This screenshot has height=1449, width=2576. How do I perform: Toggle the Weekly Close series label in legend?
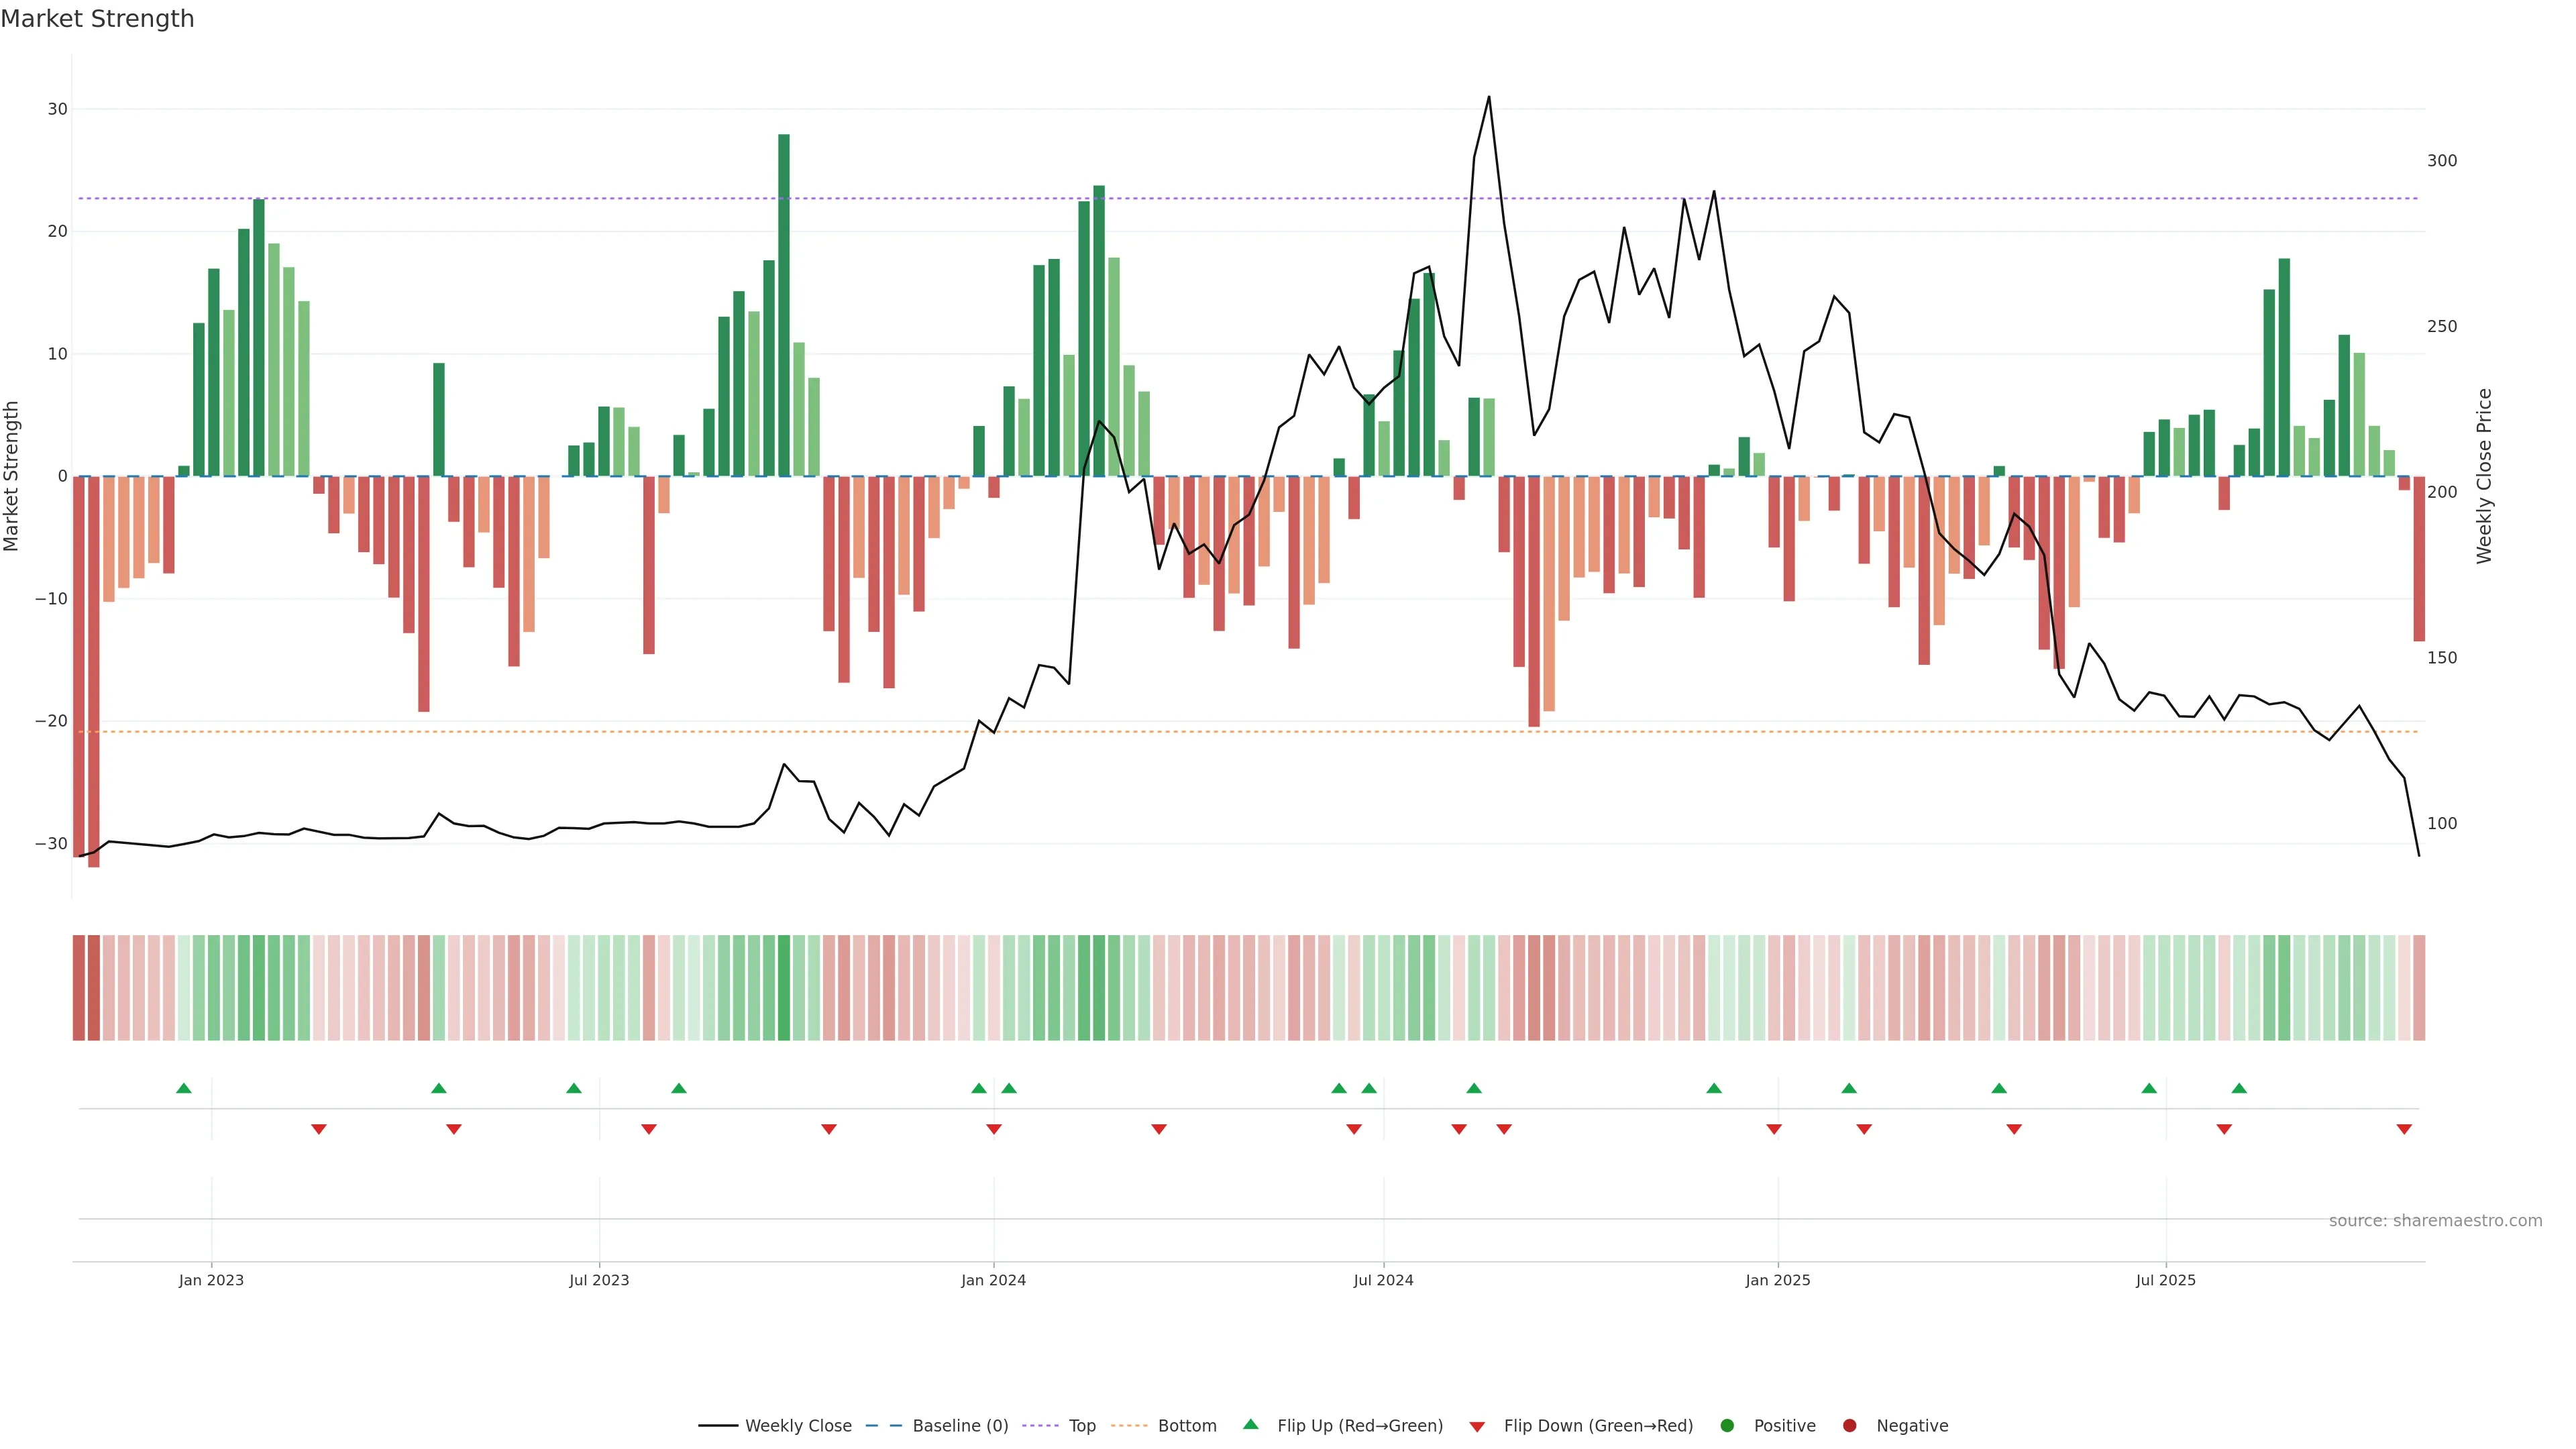[798, 1426]
